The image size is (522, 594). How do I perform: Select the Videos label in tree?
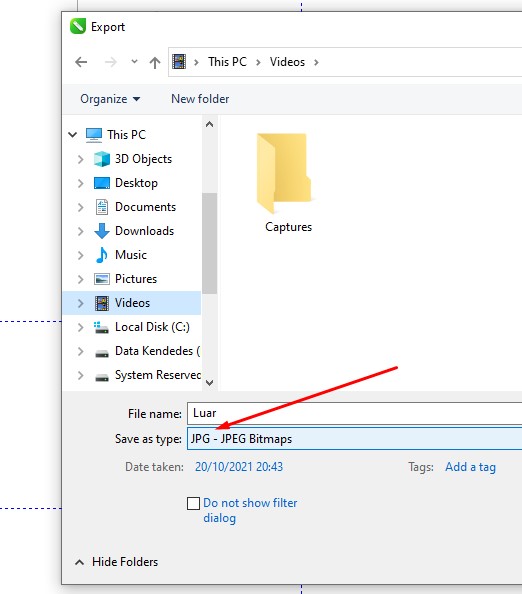tap(132, 303)
